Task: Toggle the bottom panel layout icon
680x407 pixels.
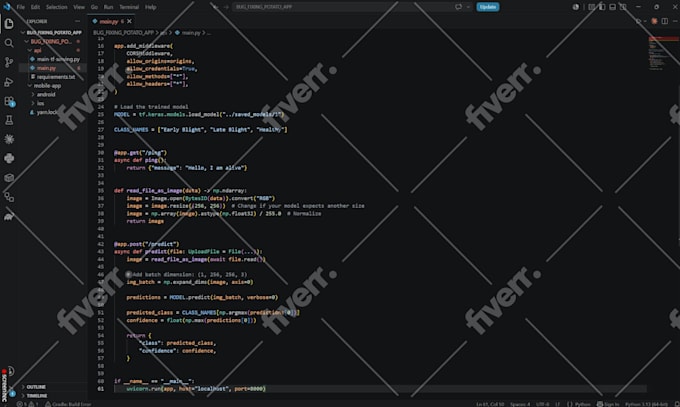Action: [612, 7]
